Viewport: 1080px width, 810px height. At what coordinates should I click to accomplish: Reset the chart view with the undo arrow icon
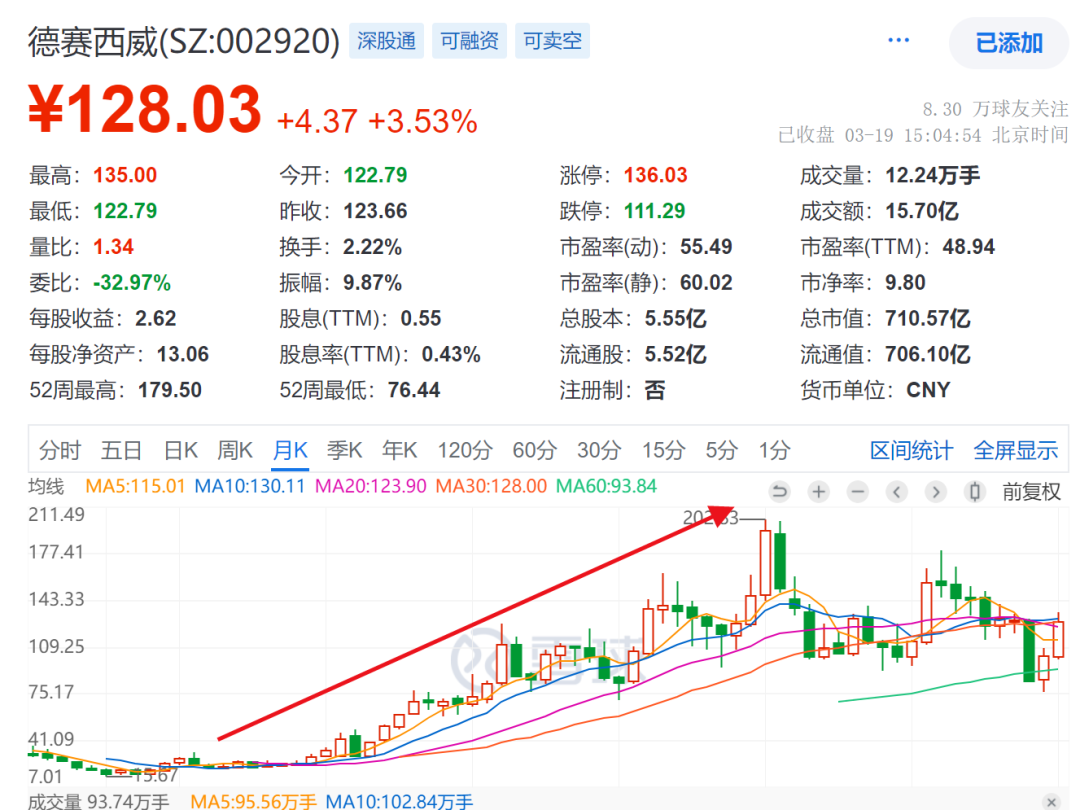tap(780, 492)
